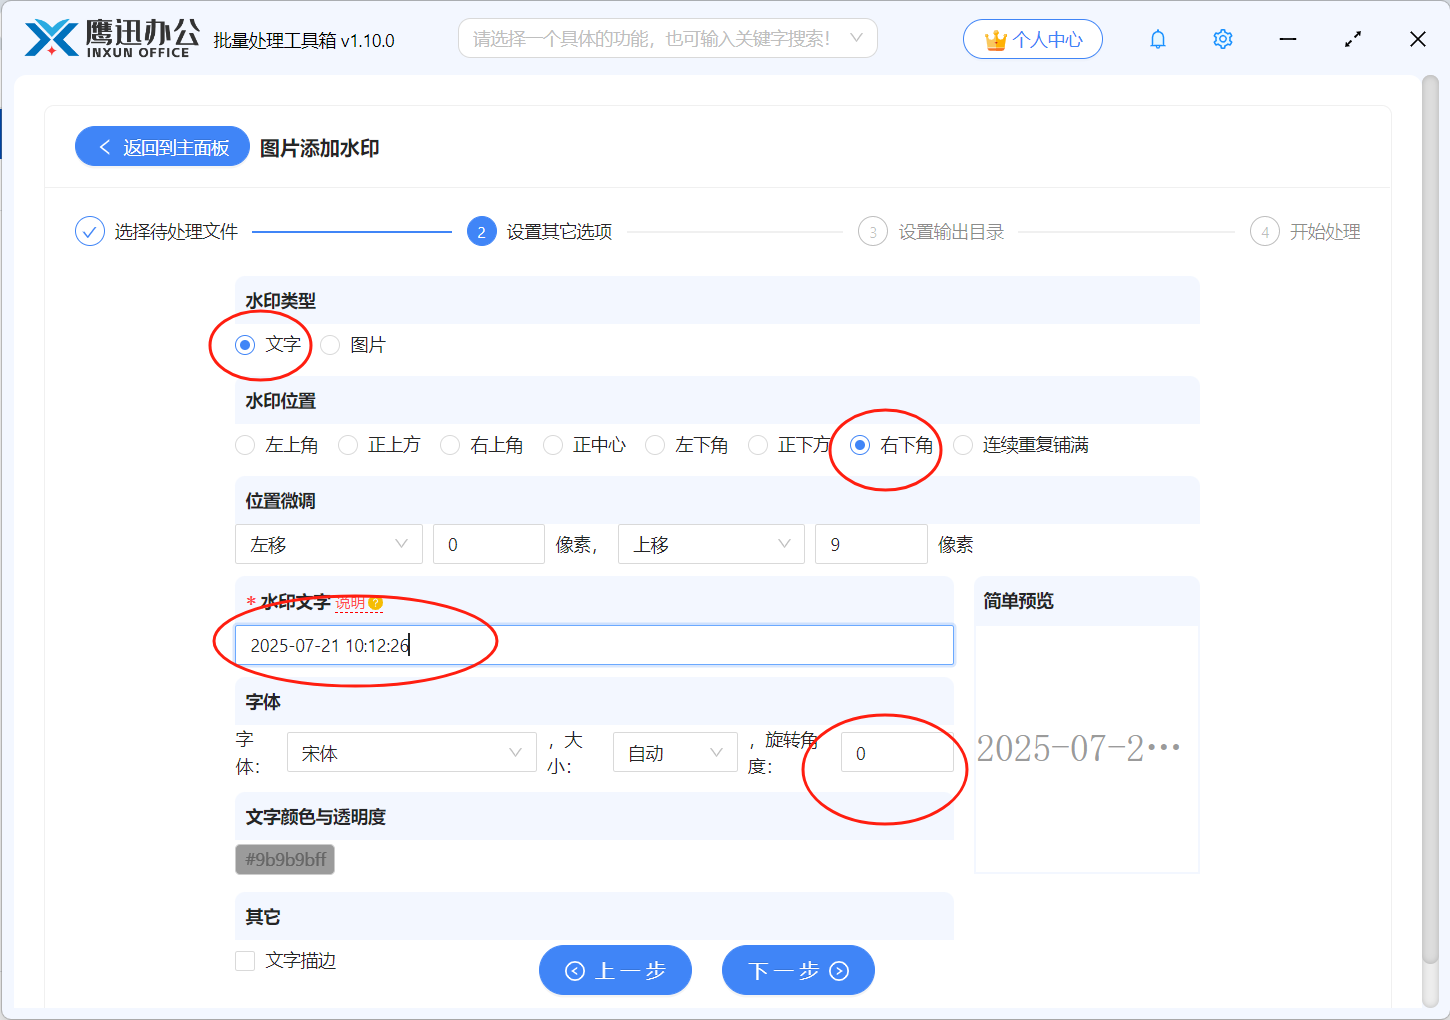
Task: Click 下一步 button
Action: point(798,970)
